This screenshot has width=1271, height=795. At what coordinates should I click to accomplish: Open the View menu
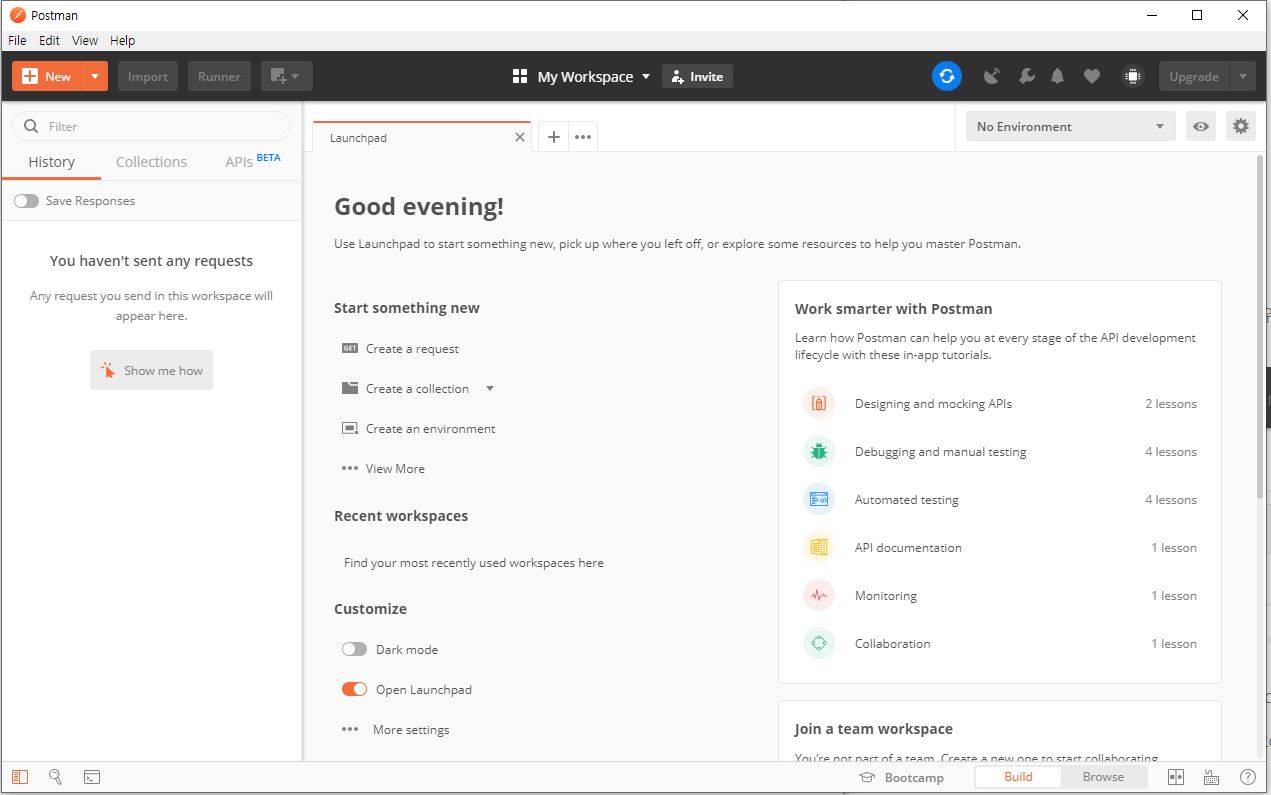point(85,40)
